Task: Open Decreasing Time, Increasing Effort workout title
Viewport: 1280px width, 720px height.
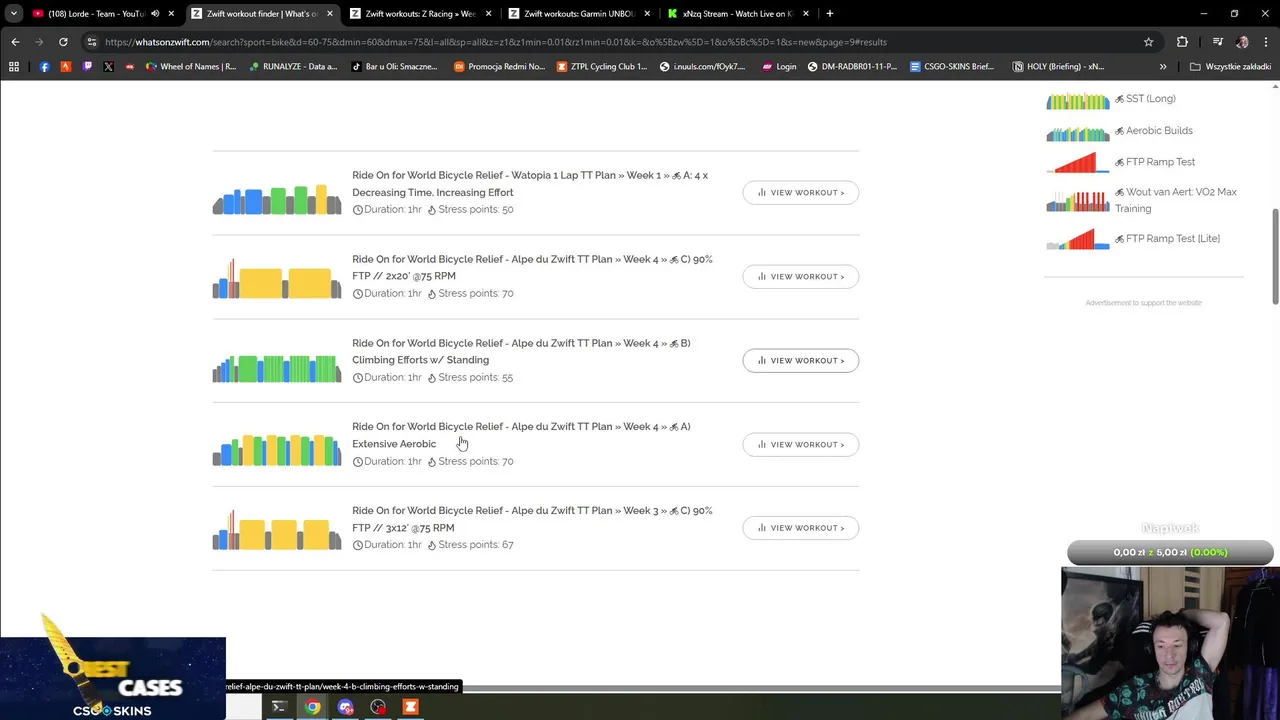Action: click(530, 184)
